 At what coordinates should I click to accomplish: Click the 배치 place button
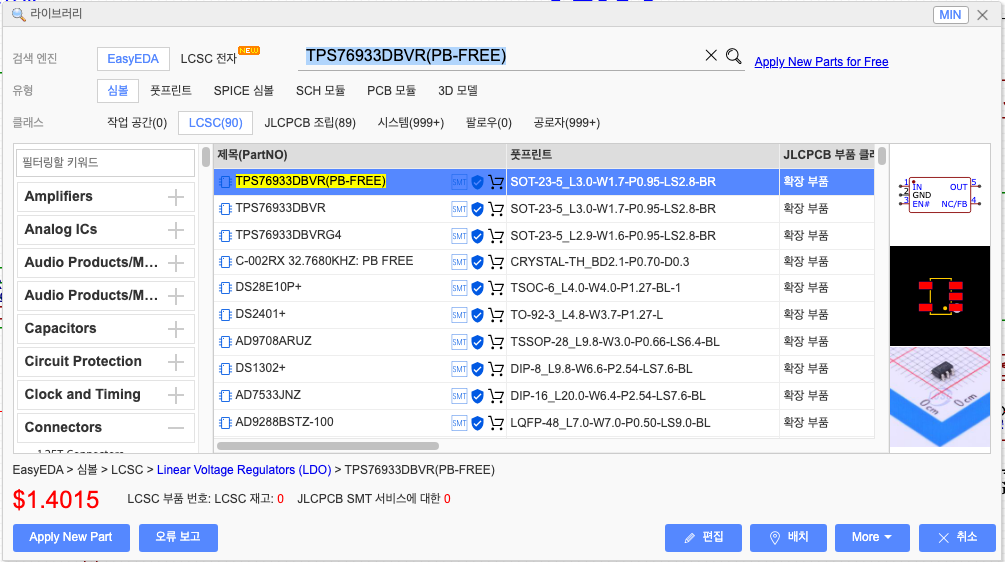point(788,538)
